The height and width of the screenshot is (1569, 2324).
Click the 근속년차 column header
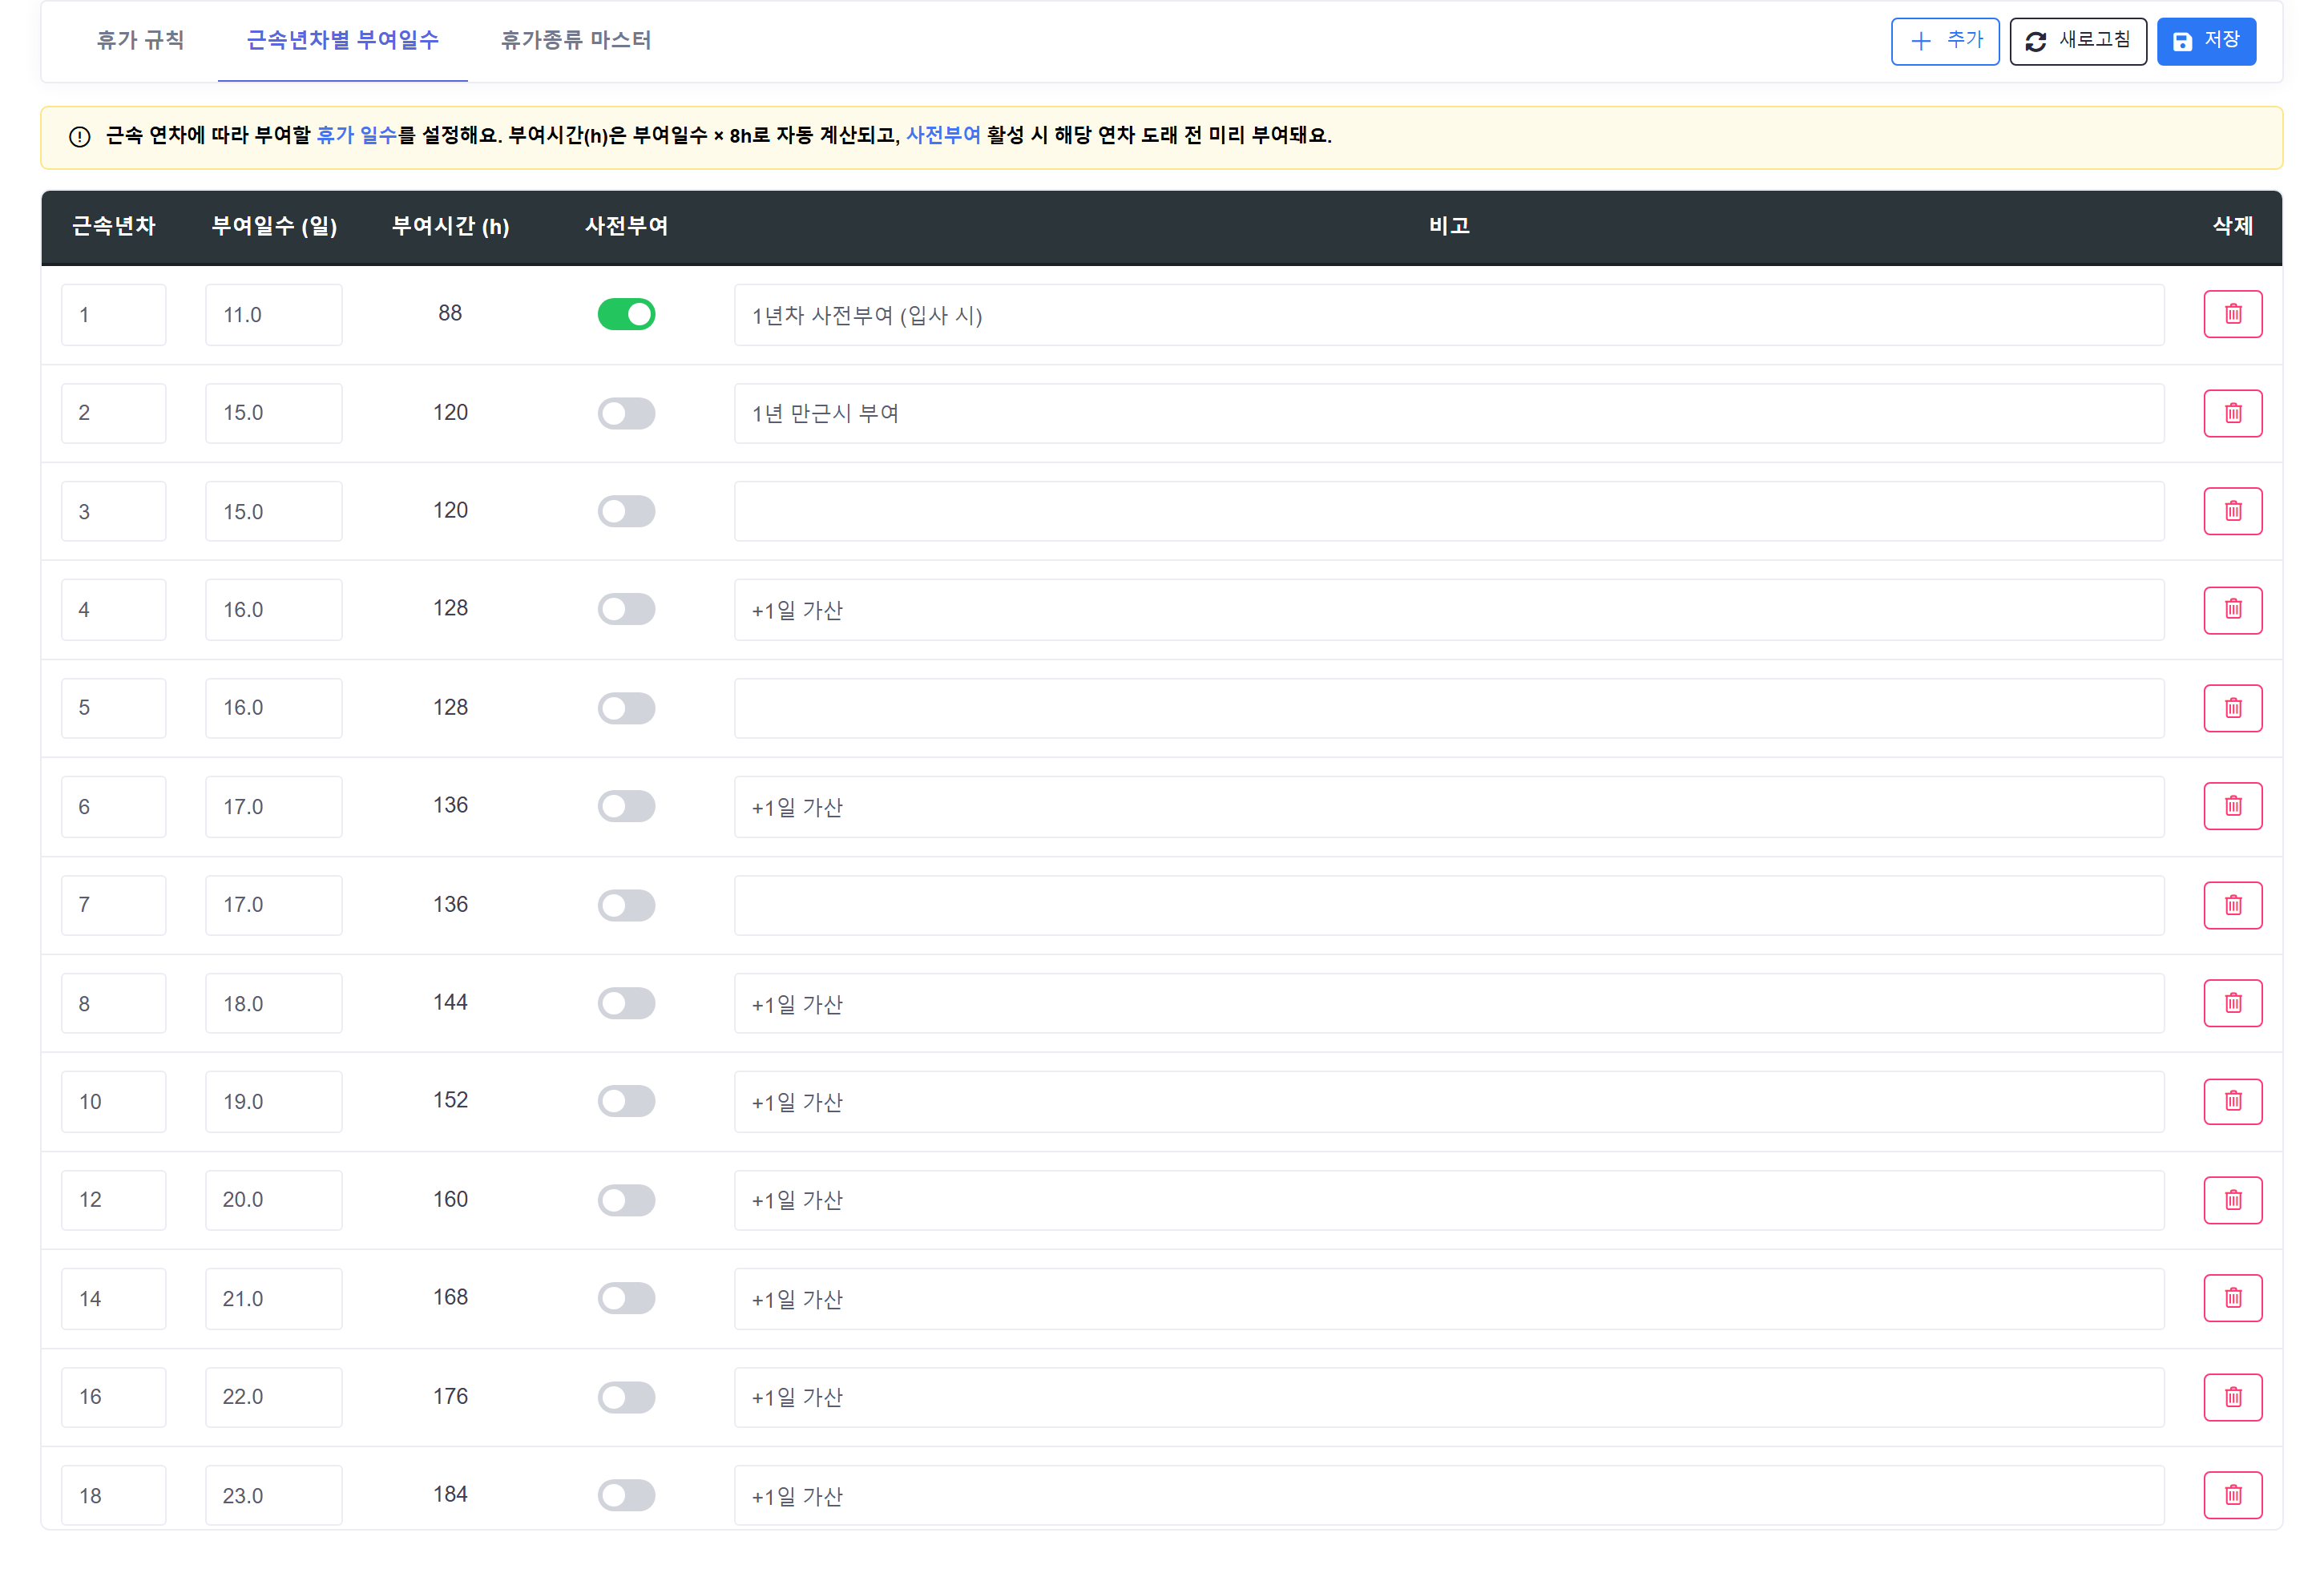(113, 226)
